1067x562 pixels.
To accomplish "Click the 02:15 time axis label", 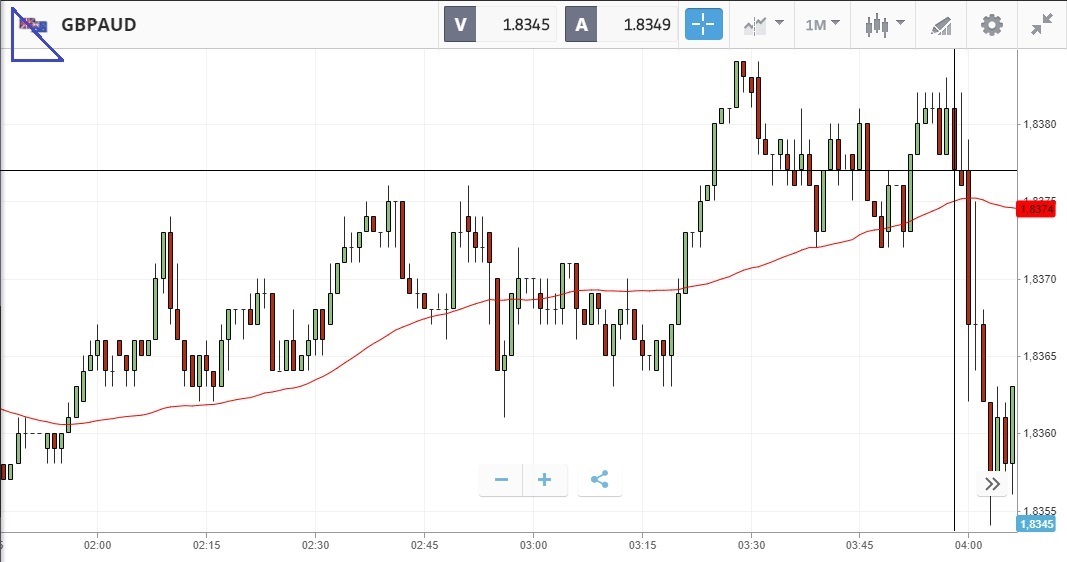I will [206, 545].
